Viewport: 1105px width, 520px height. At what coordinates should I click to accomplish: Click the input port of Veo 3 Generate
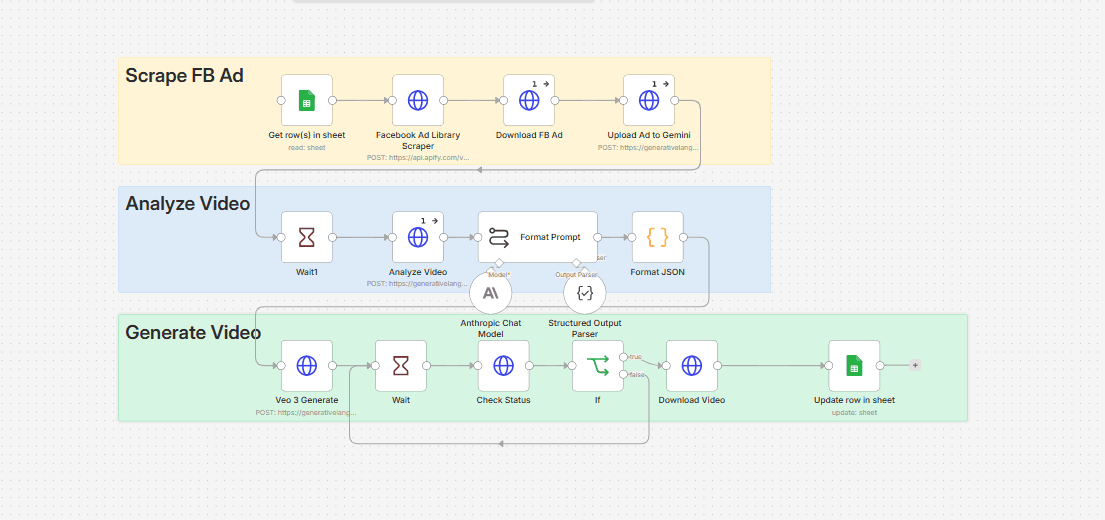[x=281, y=366]
